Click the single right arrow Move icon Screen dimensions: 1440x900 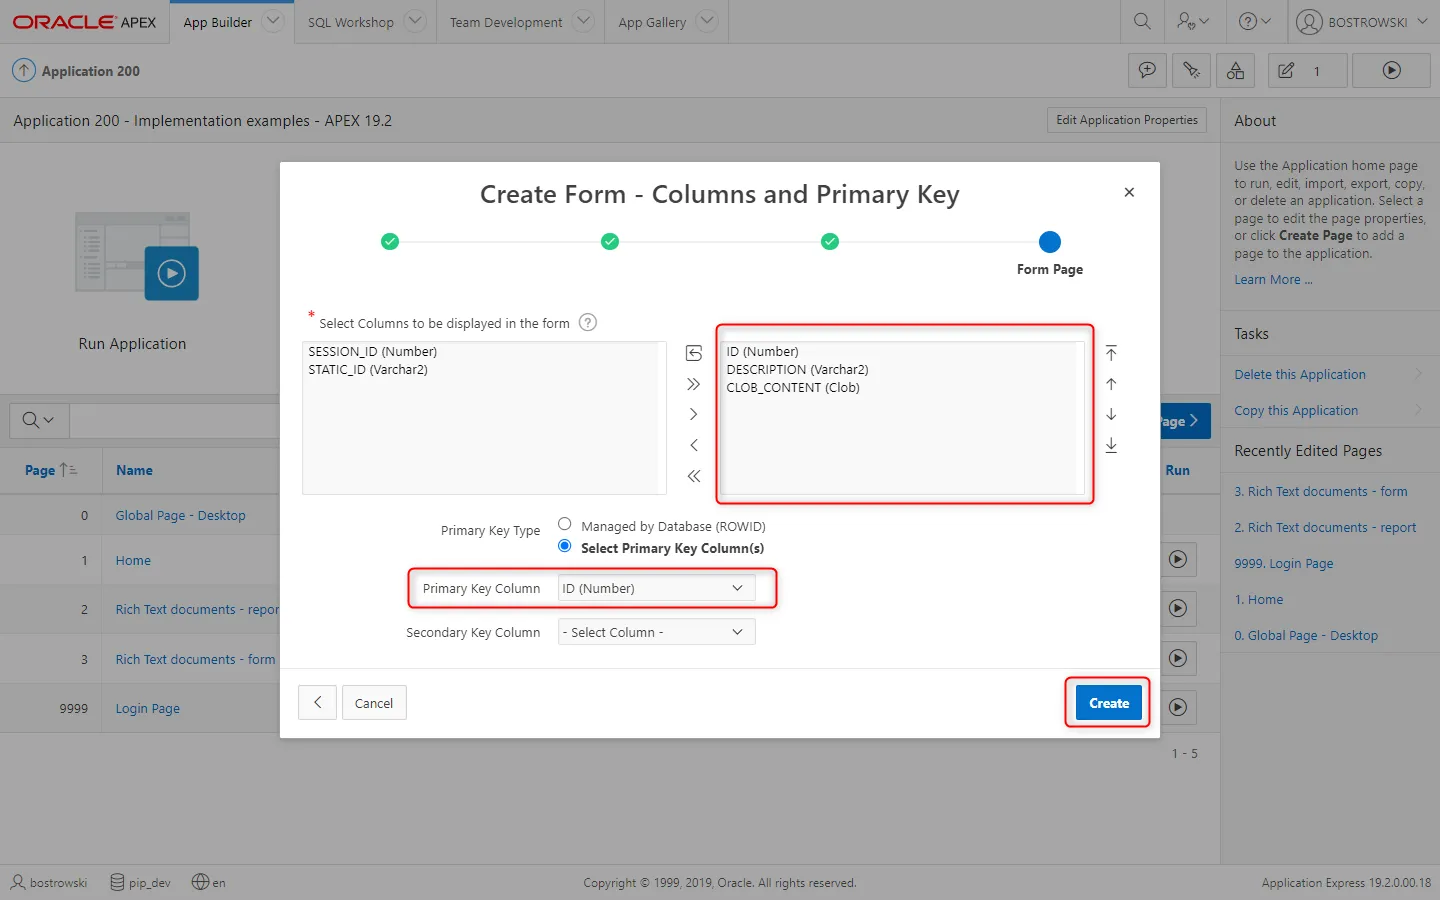(x=693, y=414)
